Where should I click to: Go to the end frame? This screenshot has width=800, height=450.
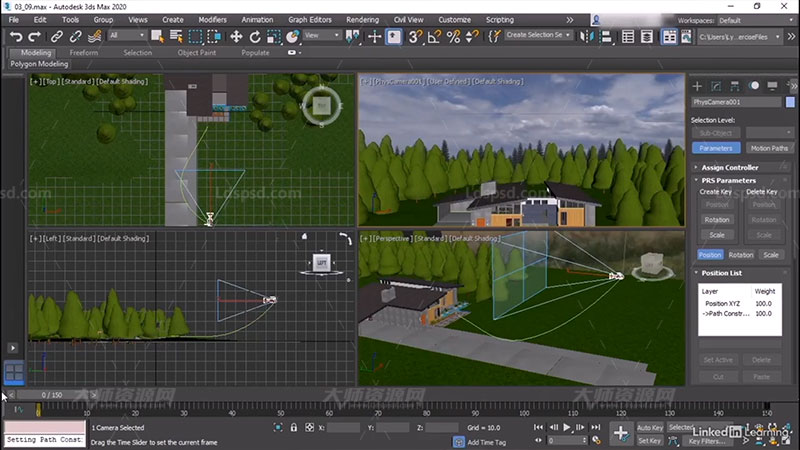point(595,427)
